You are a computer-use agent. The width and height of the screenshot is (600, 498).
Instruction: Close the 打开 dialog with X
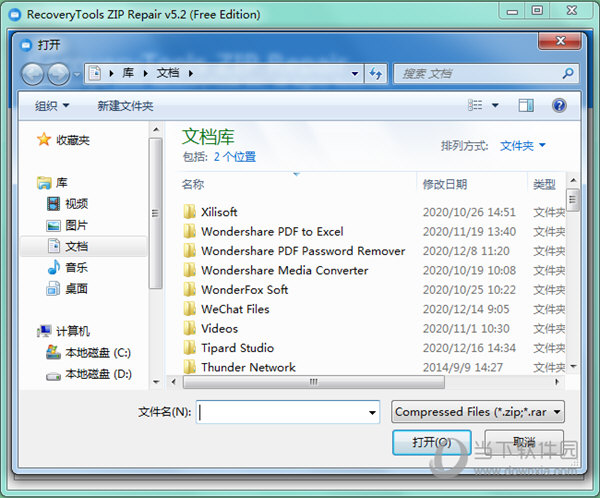(x=560, y=41)
